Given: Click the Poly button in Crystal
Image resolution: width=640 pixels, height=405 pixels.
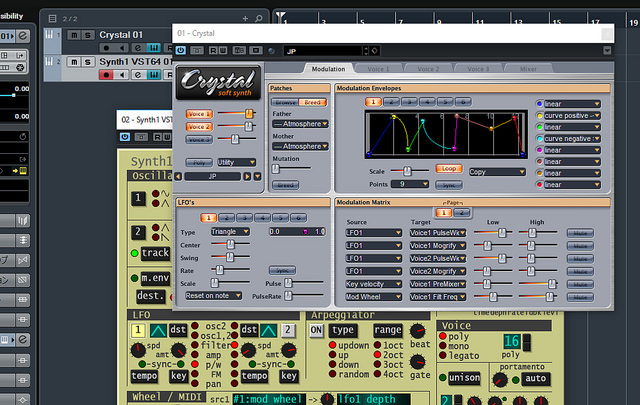Looking at the screenshot, I should (199, 162).
